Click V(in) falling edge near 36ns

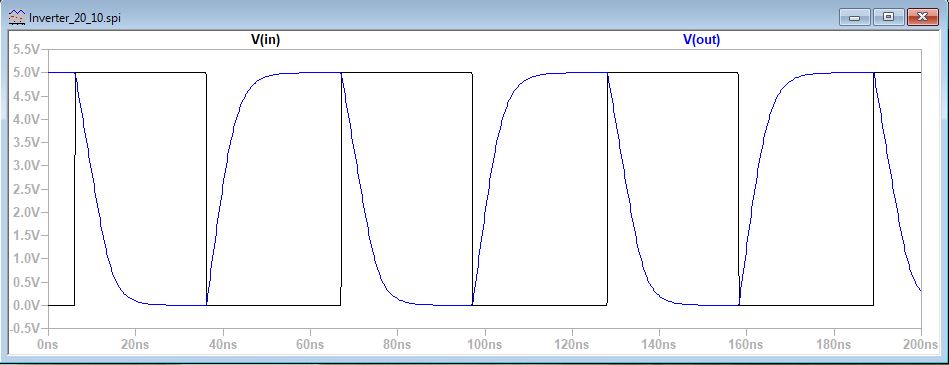(206, 189)
